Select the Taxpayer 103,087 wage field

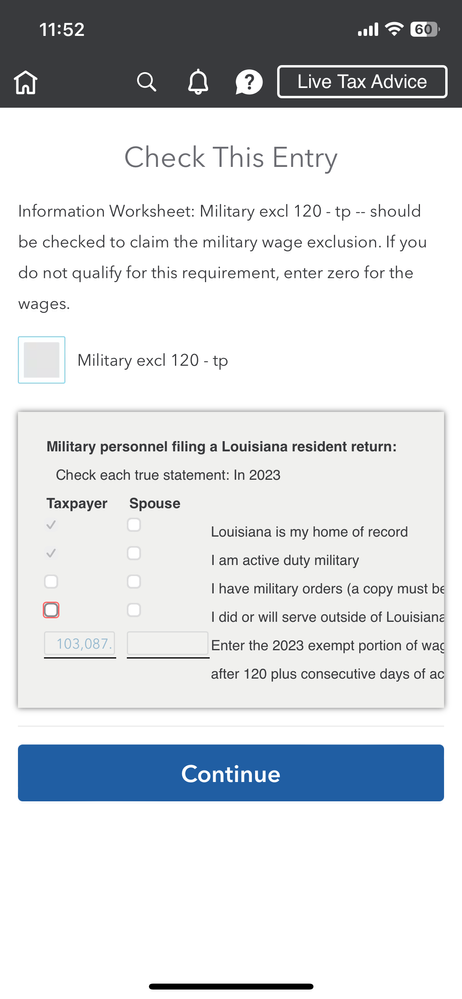coord(80,644)
